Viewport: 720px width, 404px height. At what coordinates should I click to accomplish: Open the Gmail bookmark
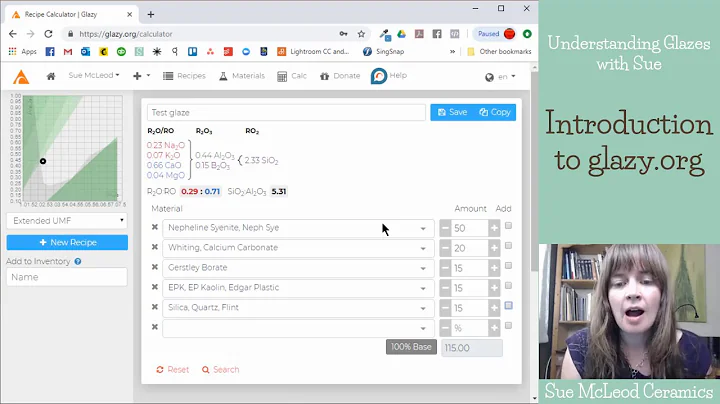pyautogui.click(x=68, y=52)
